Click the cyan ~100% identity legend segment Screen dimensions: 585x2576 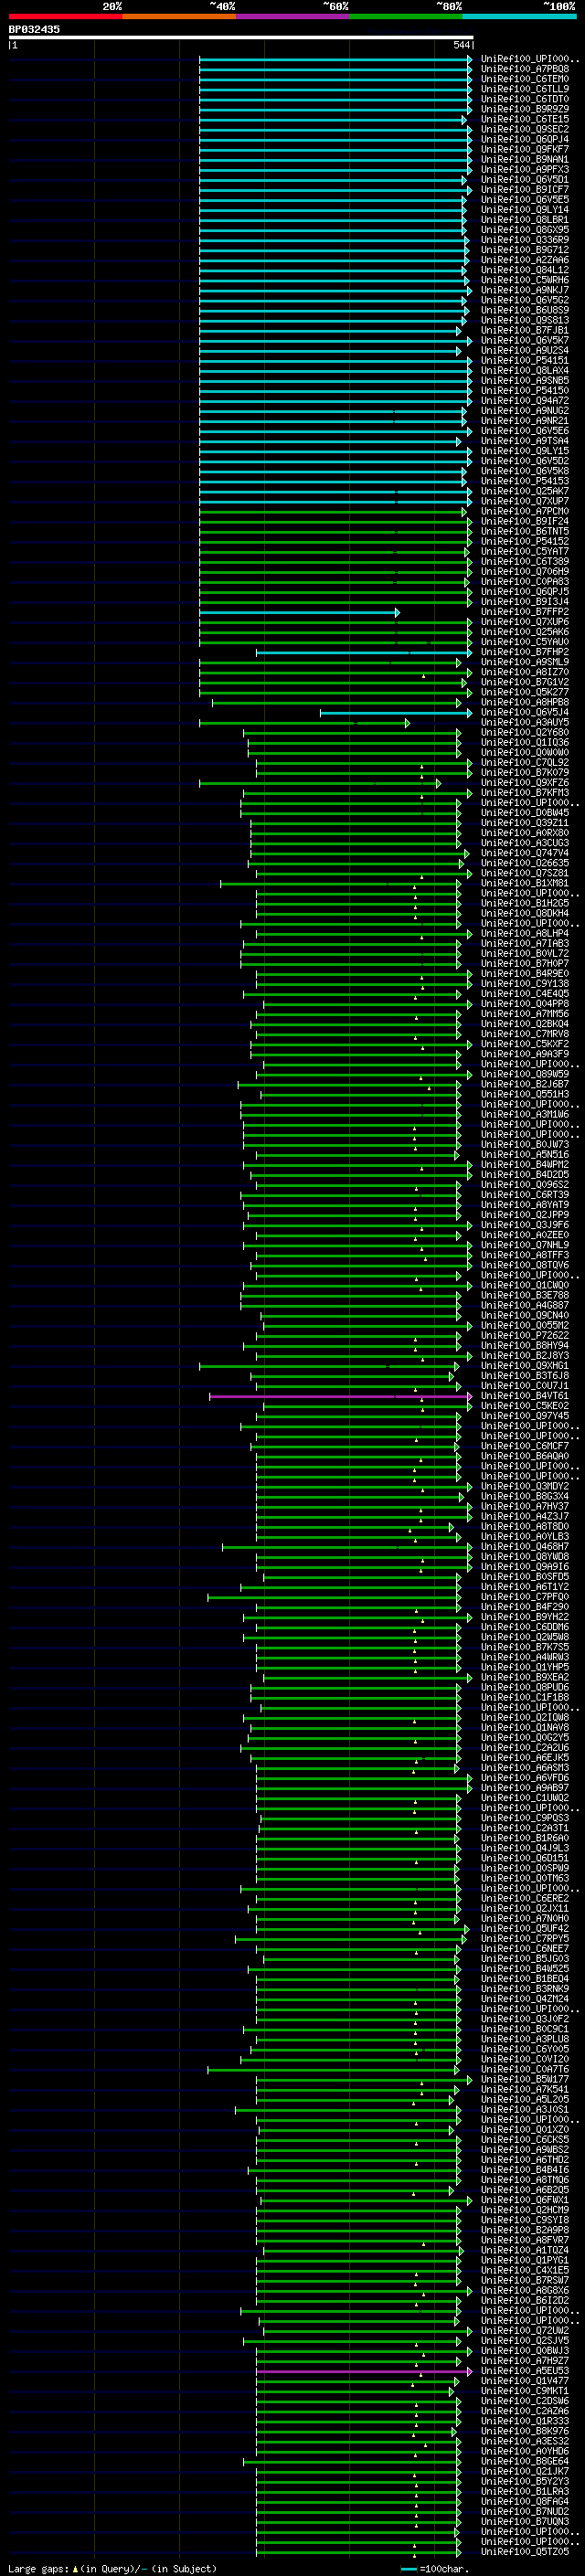(x=519, y=17)
